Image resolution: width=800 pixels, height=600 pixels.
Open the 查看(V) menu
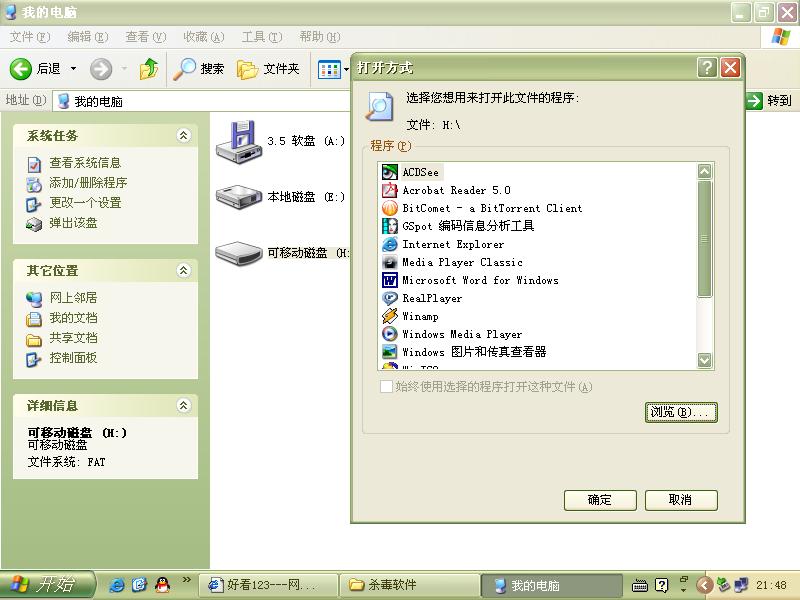click(146, 37)
